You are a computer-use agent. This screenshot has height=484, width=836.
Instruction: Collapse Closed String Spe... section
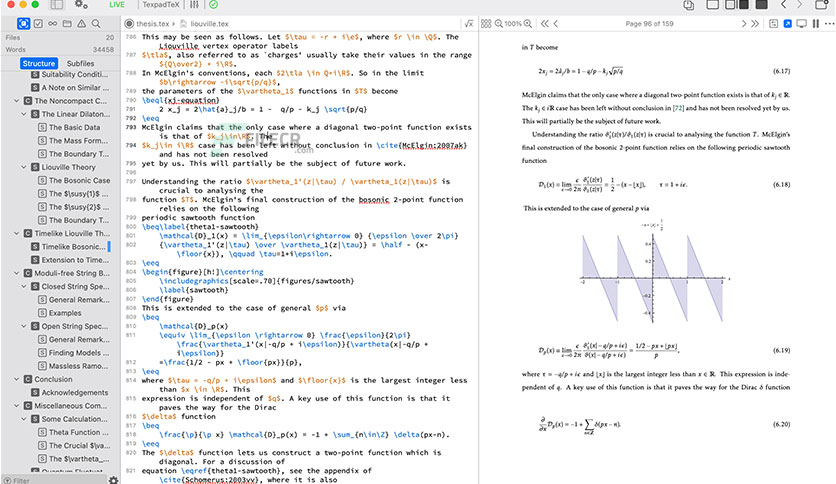click(24, 286)
